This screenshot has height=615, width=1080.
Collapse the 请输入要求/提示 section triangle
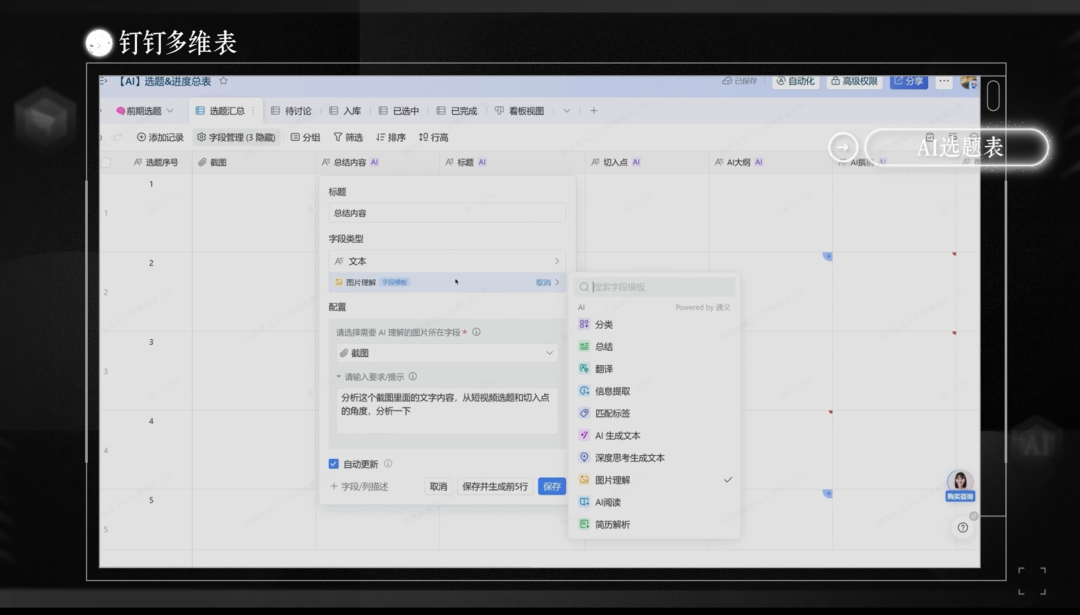point(338,377)
